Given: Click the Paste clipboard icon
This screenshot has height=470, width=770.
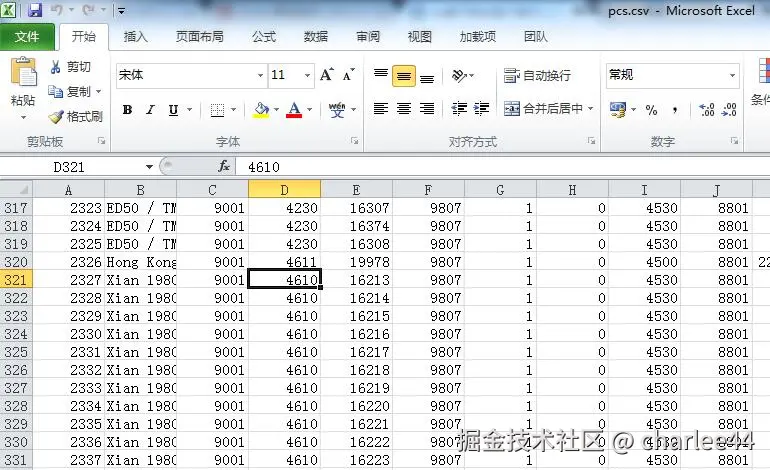Looking at the screenshot, I should coord(23,74).
